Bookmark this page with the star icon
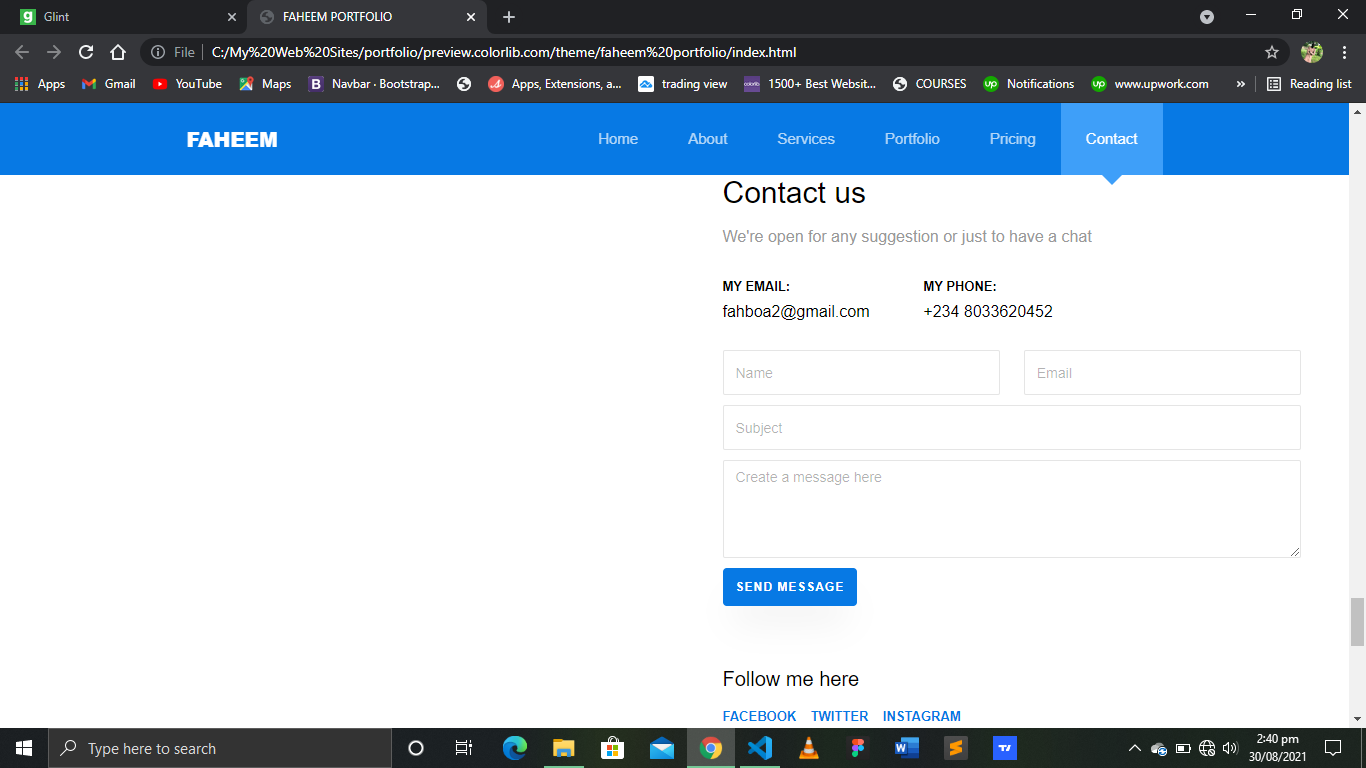The image size is (1366, 768). [x=1272, y=52]
